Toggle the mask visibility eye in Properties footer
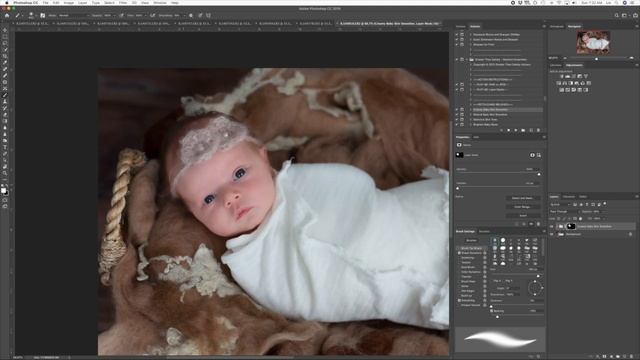The image size is (640, 360). (x=531, y=224)
